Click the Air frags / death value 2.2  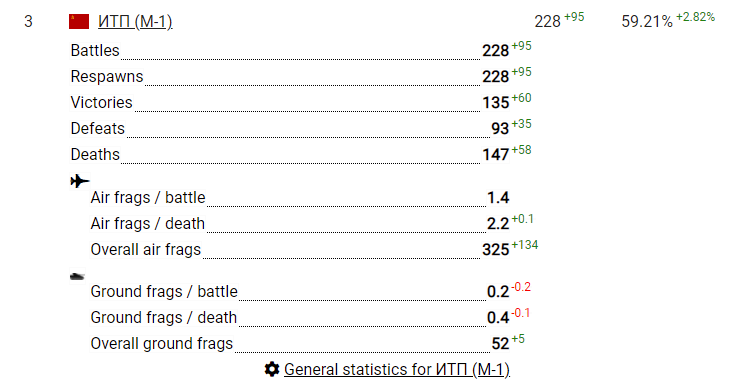coord(498,224)
